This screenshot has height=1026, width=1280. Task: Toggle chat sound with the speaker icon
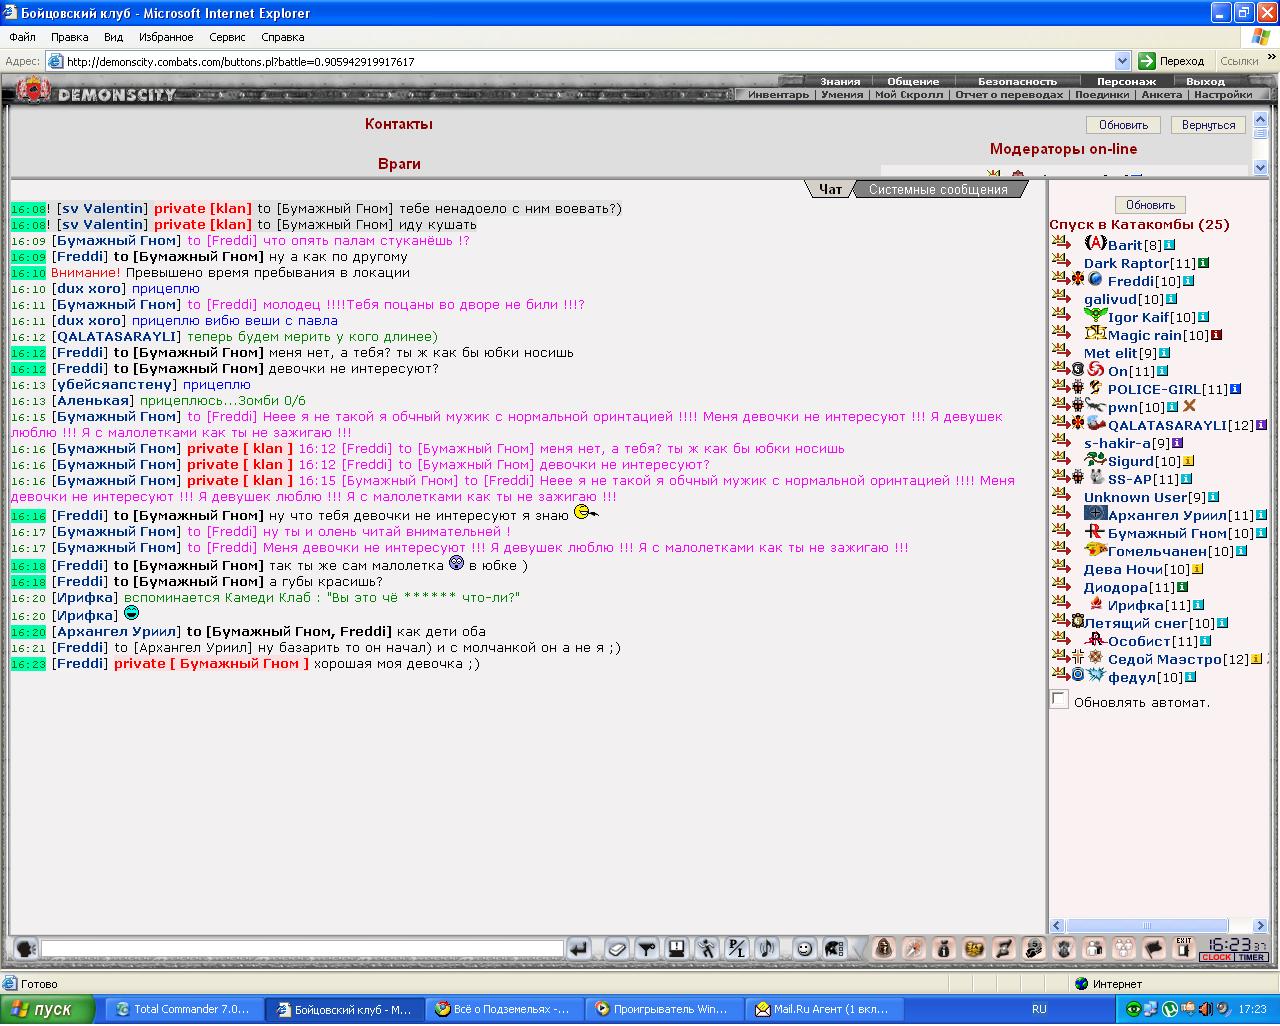click(767, 948)
